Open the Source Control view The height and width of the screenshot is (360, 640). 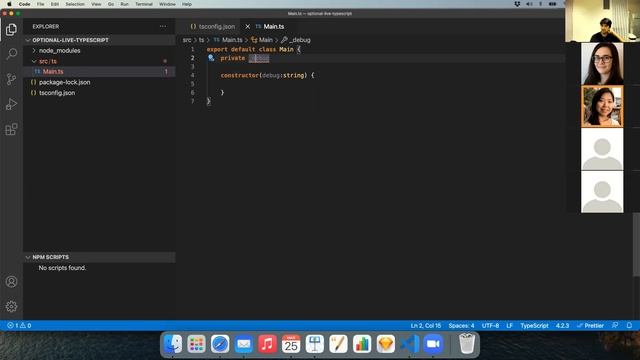coord(11,79)
